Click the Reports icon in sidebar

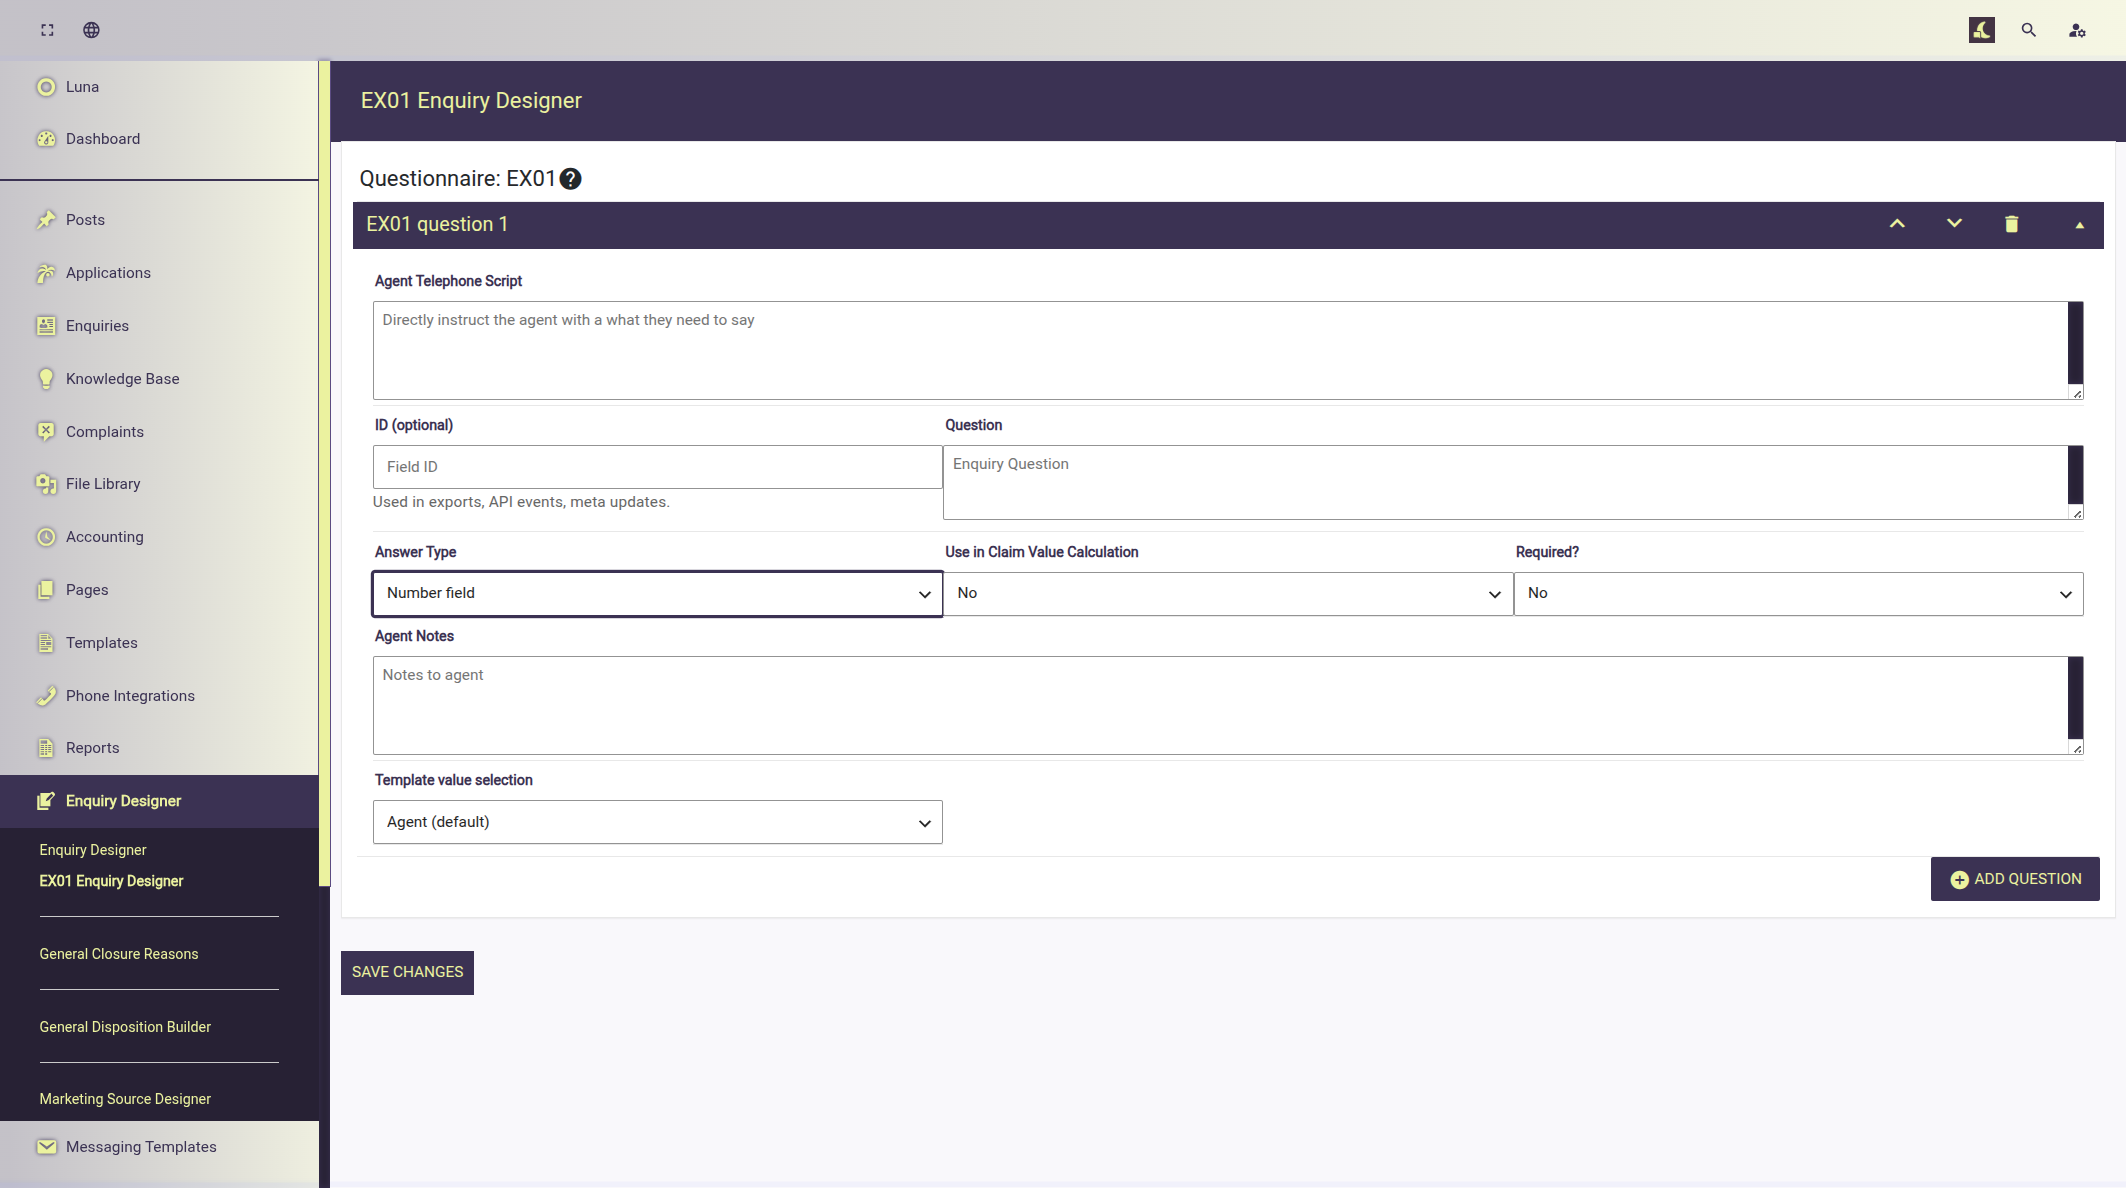pyautogui.click(x=46, y=748)
